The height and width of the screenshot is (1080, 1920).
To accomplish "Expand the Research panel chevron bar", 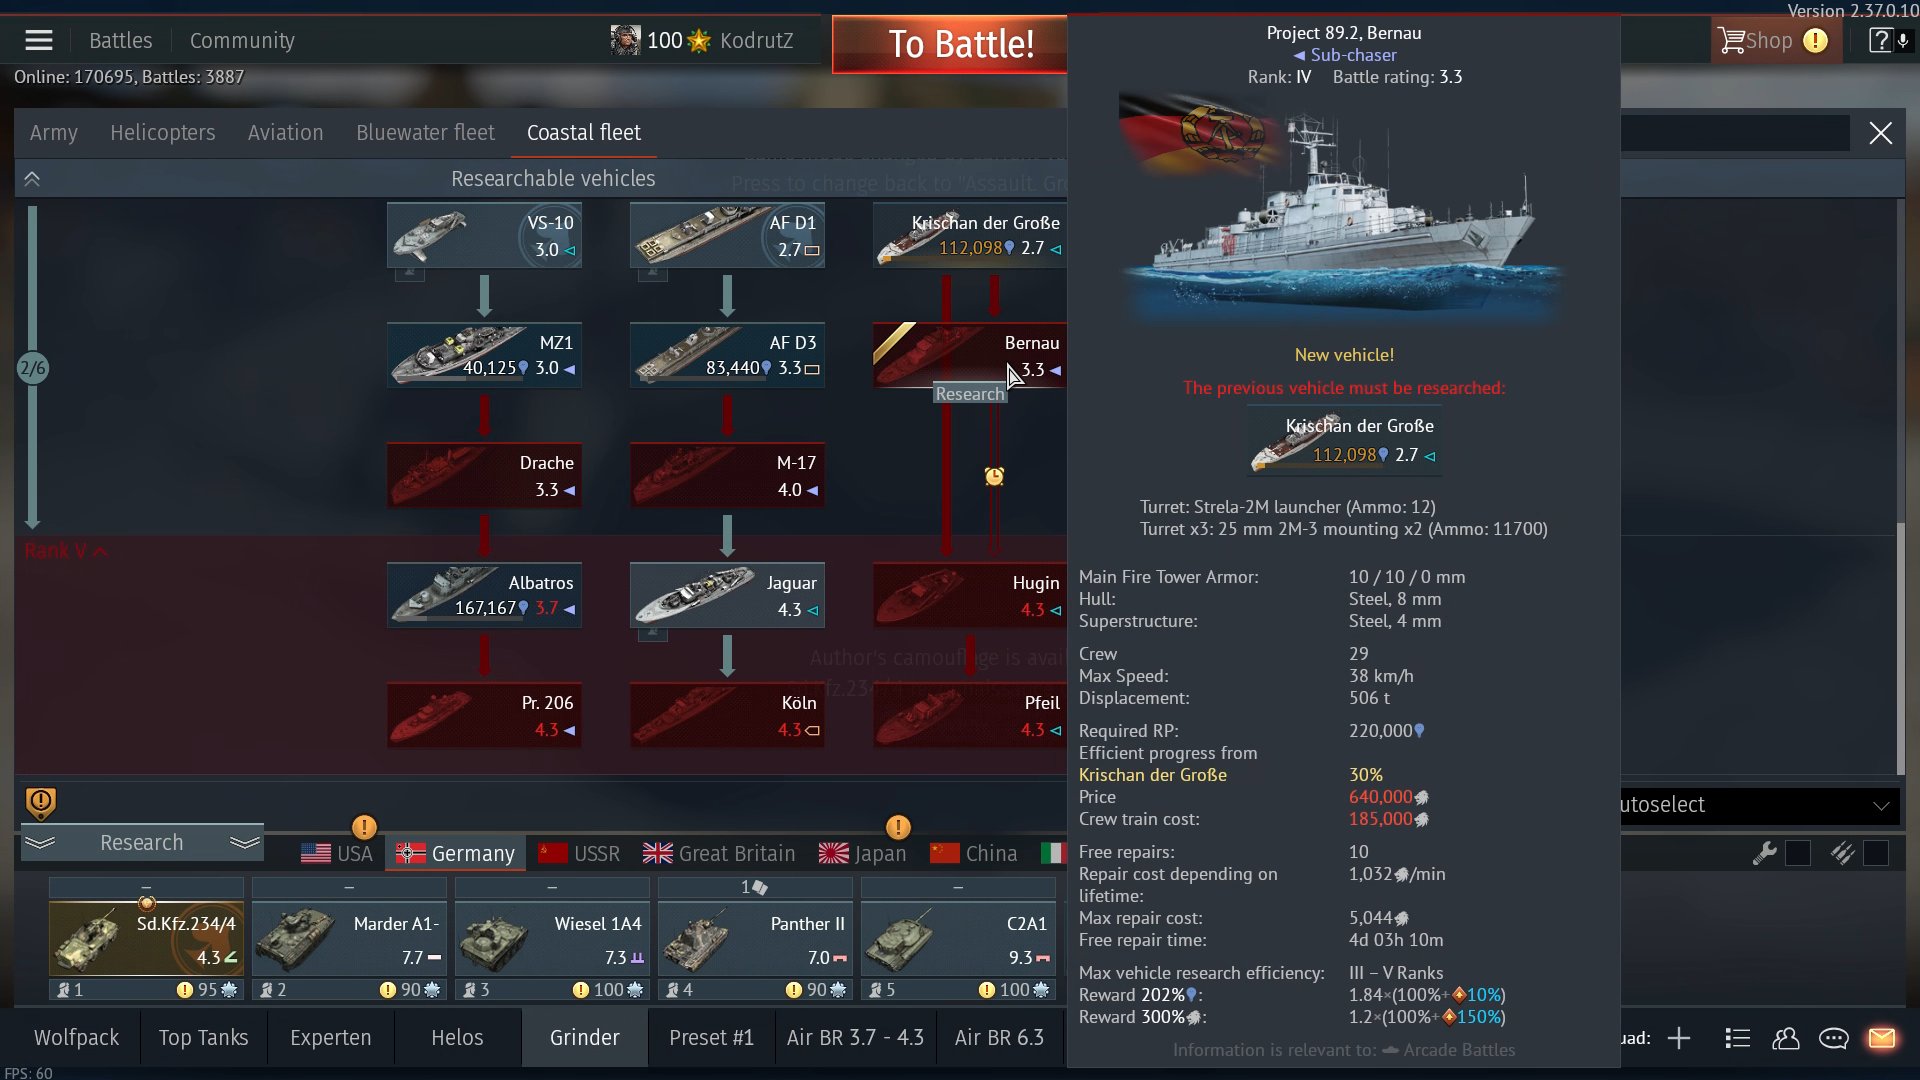I will [141, 843].
